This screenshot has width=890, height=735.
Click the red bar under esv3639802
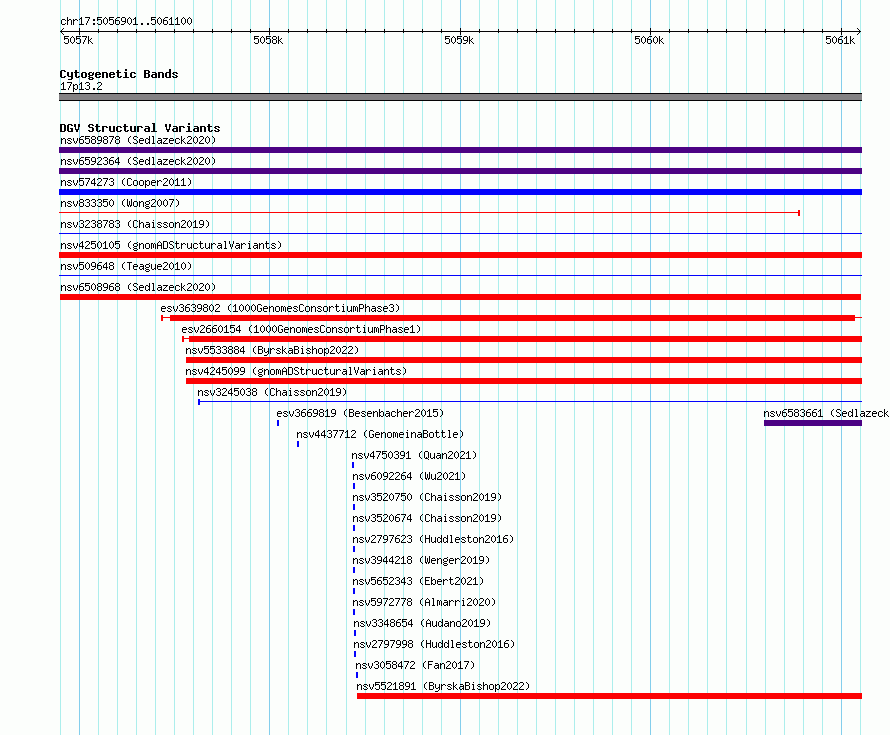(x=511, y=318)
